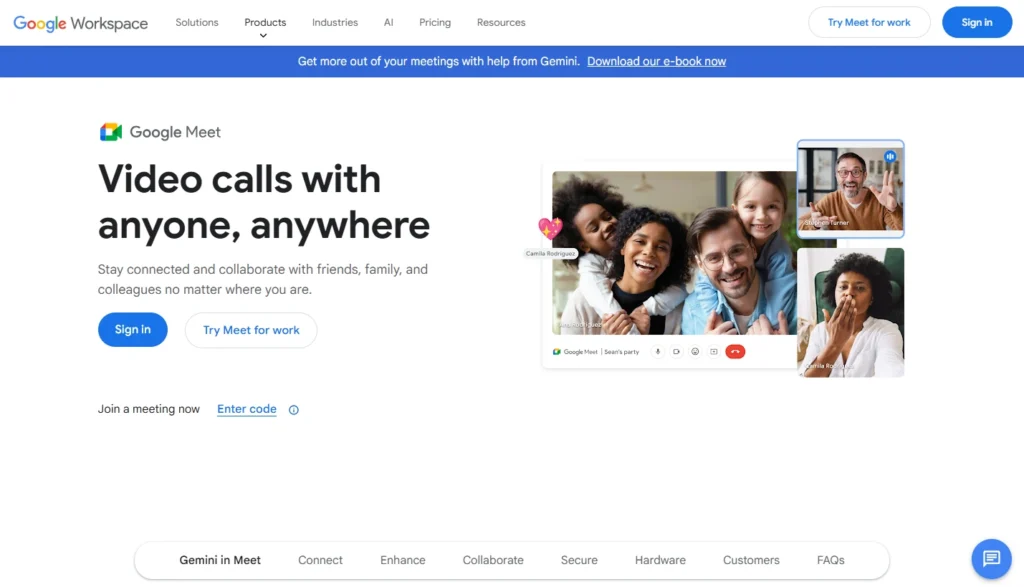End the call with the red hang-up icon

tap(735, 351)
